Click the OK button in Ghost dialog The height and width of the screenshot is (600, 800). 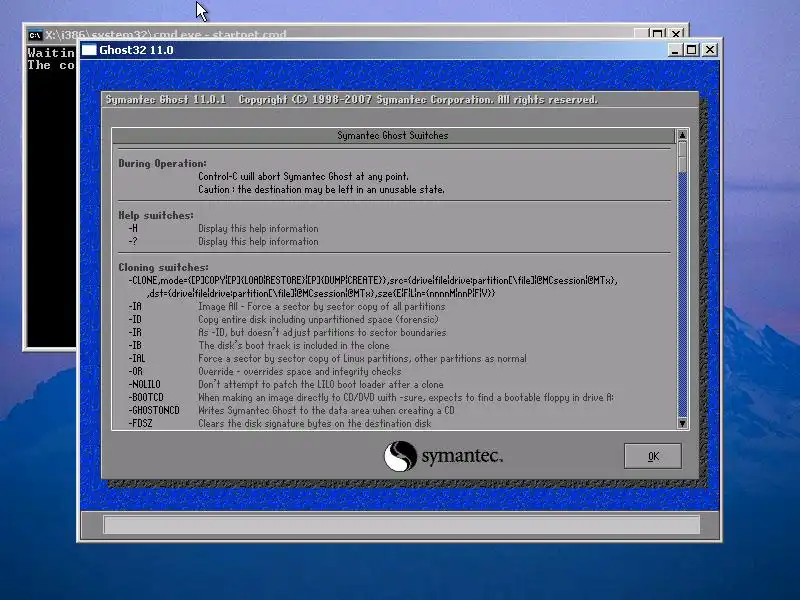click(x=653, y=456)
